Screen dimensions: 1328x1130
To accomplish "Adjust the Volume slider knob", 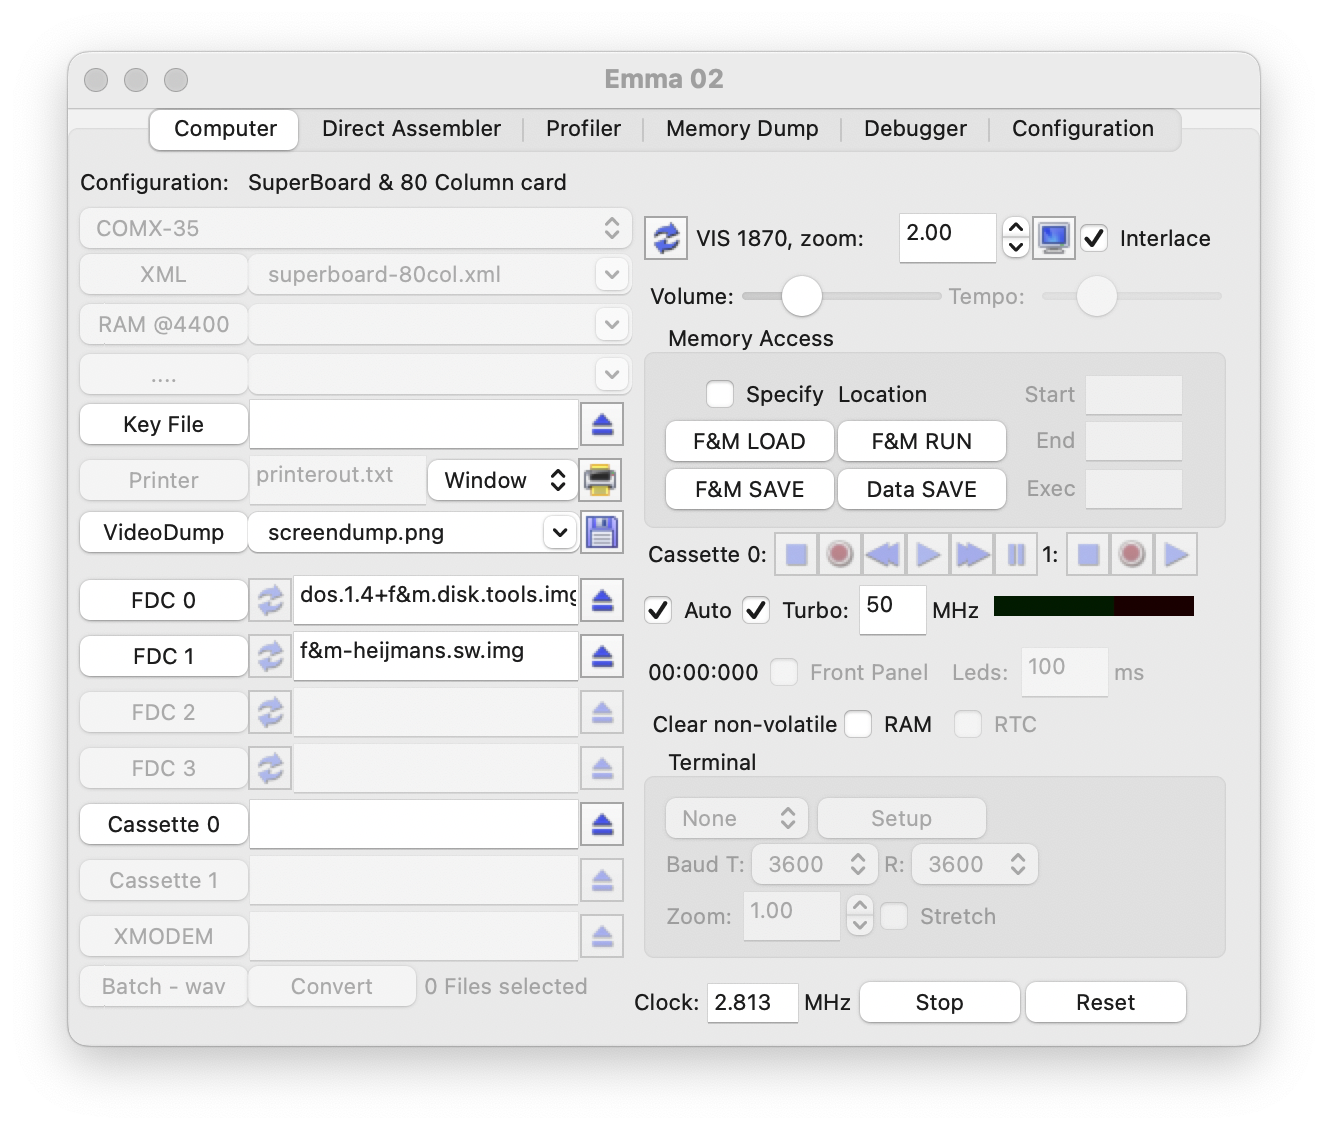I will point(801,296).
